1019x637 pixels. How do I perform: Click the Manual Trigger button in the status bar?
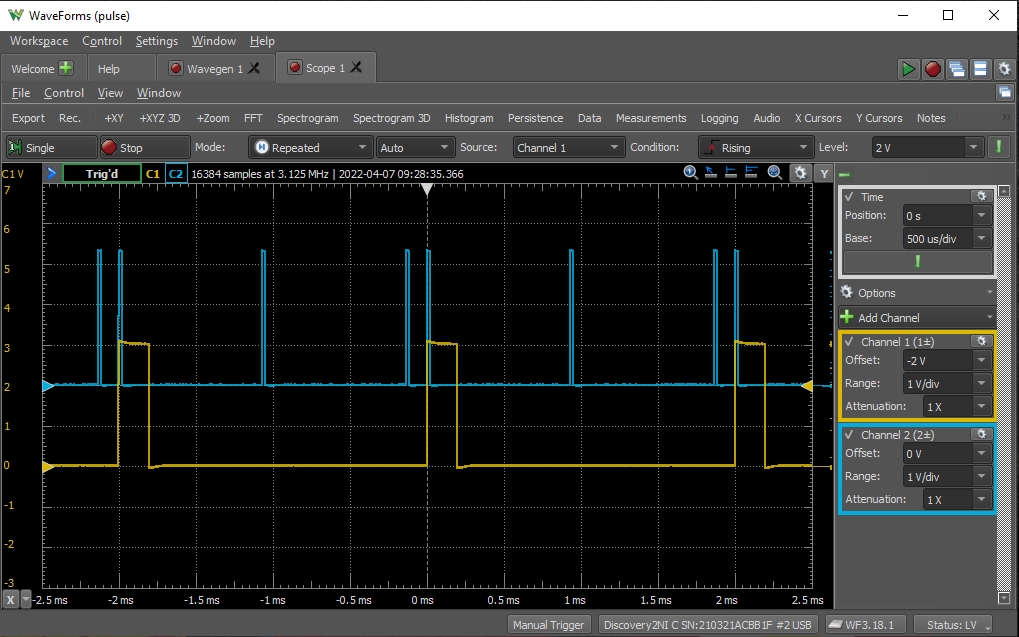coord(548,625)
